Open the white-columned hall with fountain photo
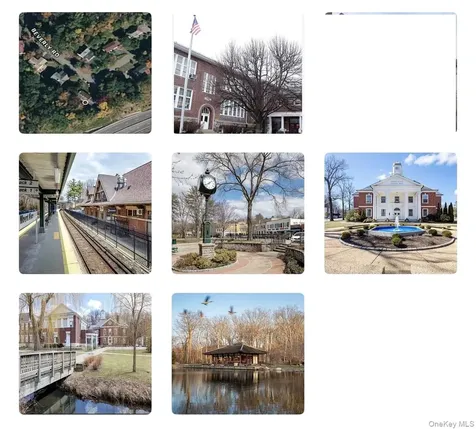Viewport: 476px width, 429px height. pyautogui.click(x=391, y=213)
